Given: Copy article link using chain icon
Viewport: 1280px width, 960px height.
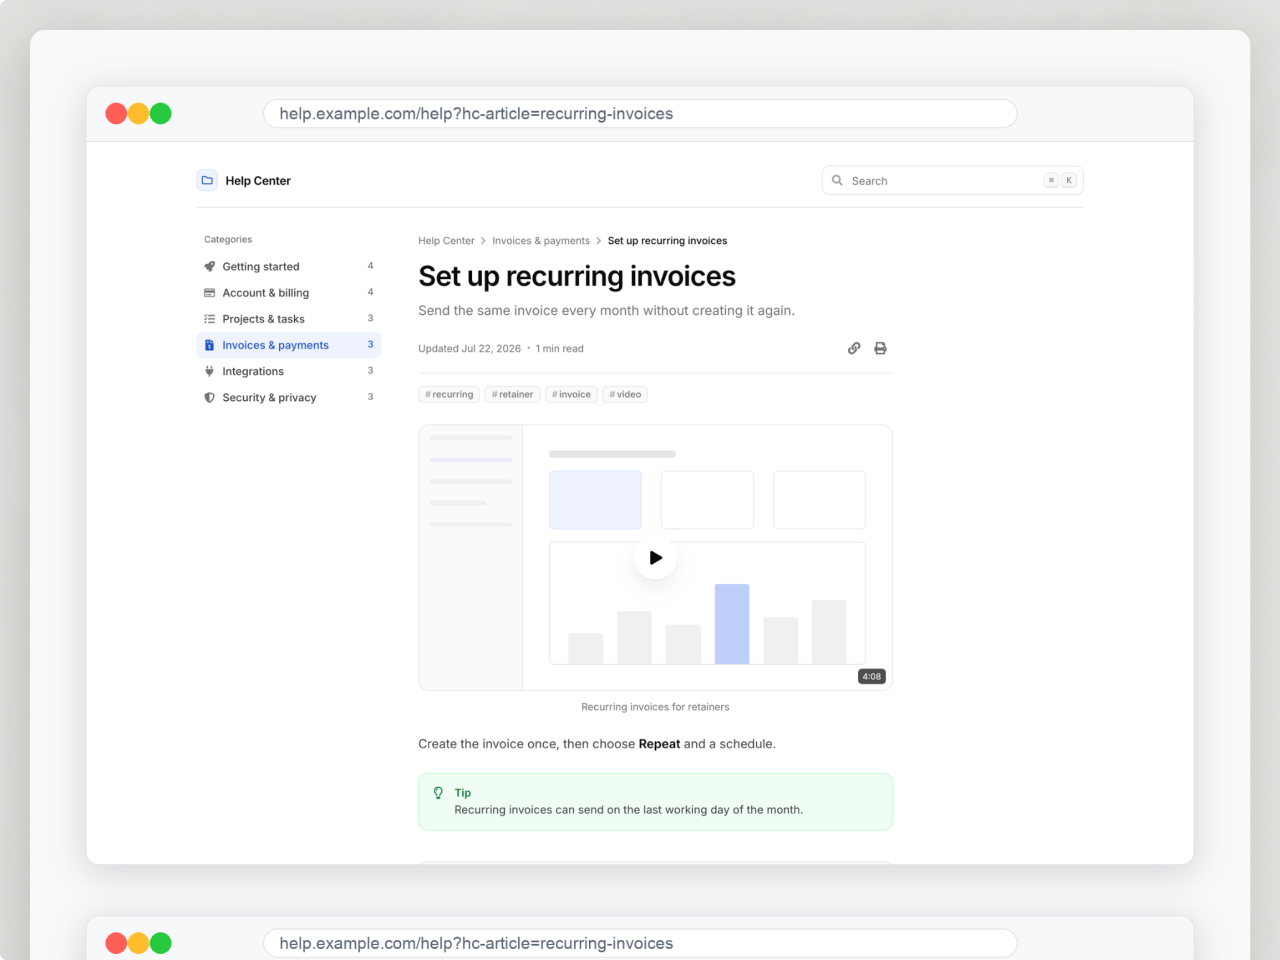Looking at the screenshot, I should point(854,348).
